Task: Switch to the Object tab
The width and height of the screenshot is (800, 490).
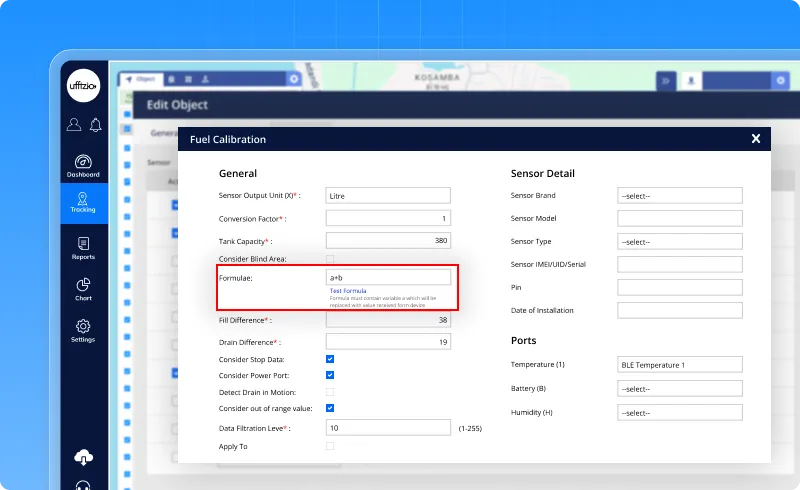Action: pos(140,78)
